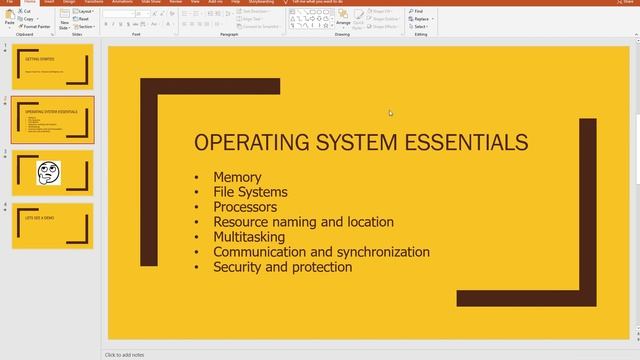Click the Multitasking bullet text

point(249,237)
